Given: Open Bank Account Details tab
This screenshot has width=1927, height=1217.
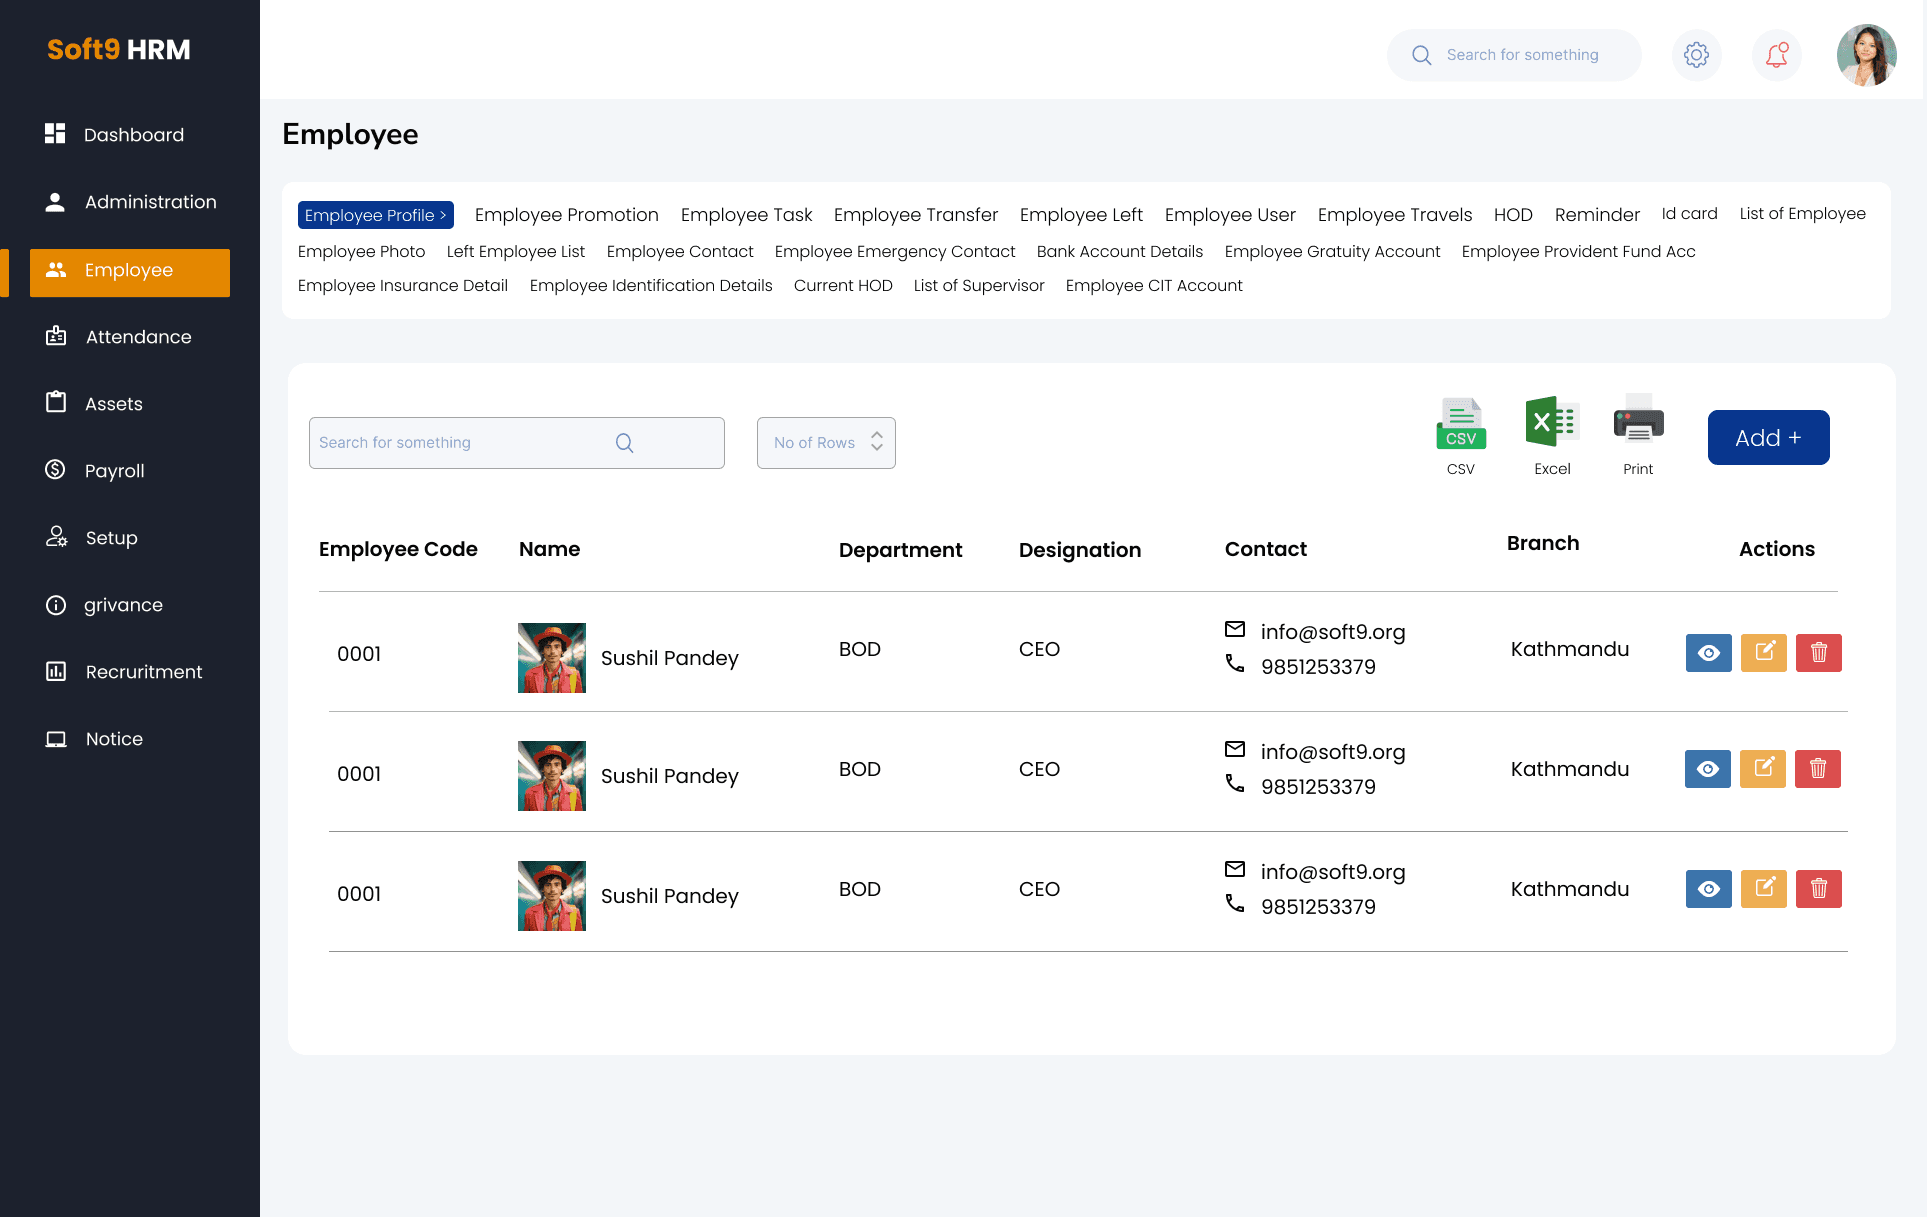Looking at the screenshot, I should [1120, 252].
